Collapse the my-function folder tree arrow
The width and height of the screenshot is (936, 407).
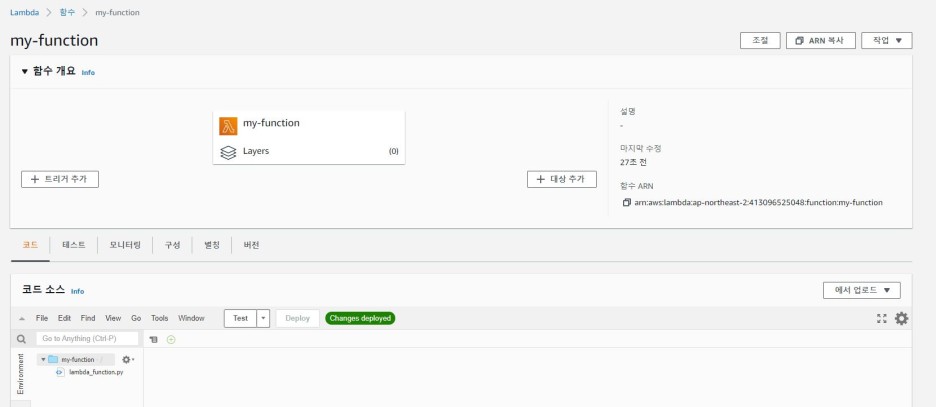[44, 359]
